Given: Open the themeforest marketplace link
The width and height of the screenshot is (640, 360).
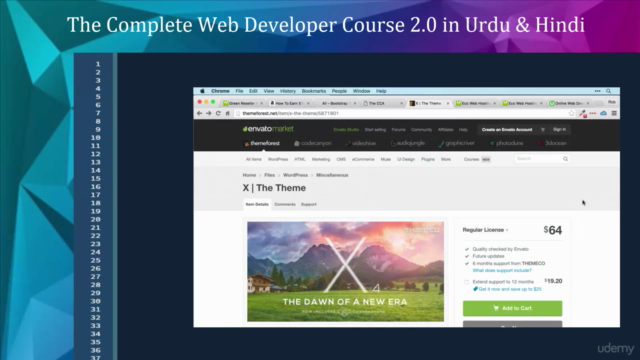Looking at the screenshot, I should [x=262, y=143].
